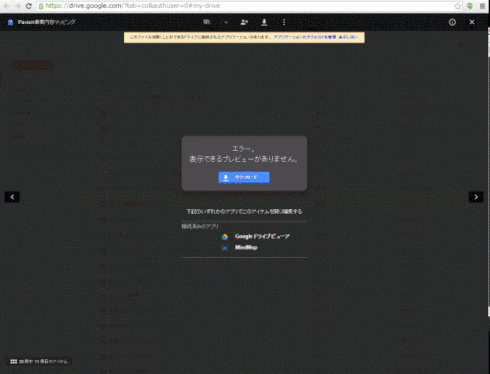Click the grid item counter at bottom left
This screenshot has height=374, width=490.
pos(39,361)
